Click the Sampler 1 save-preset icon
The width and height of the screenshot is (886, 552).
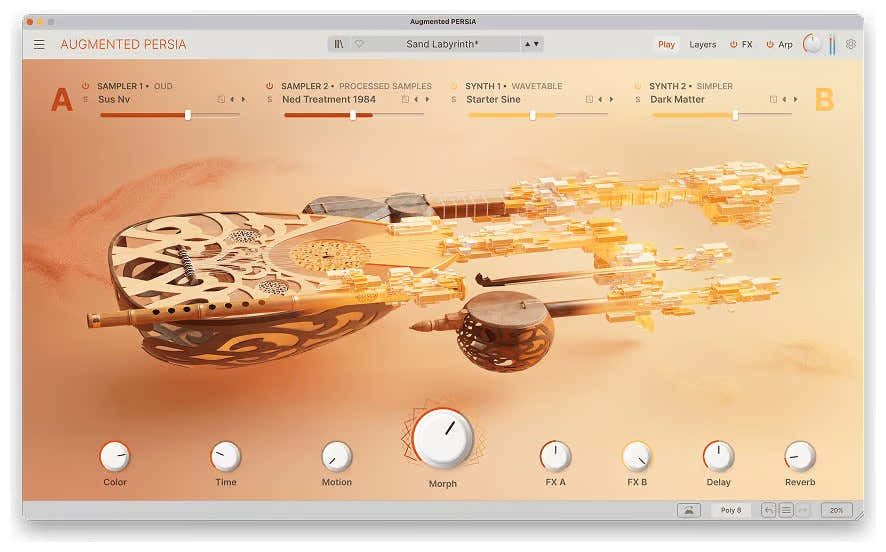click(x=222, y=99)
